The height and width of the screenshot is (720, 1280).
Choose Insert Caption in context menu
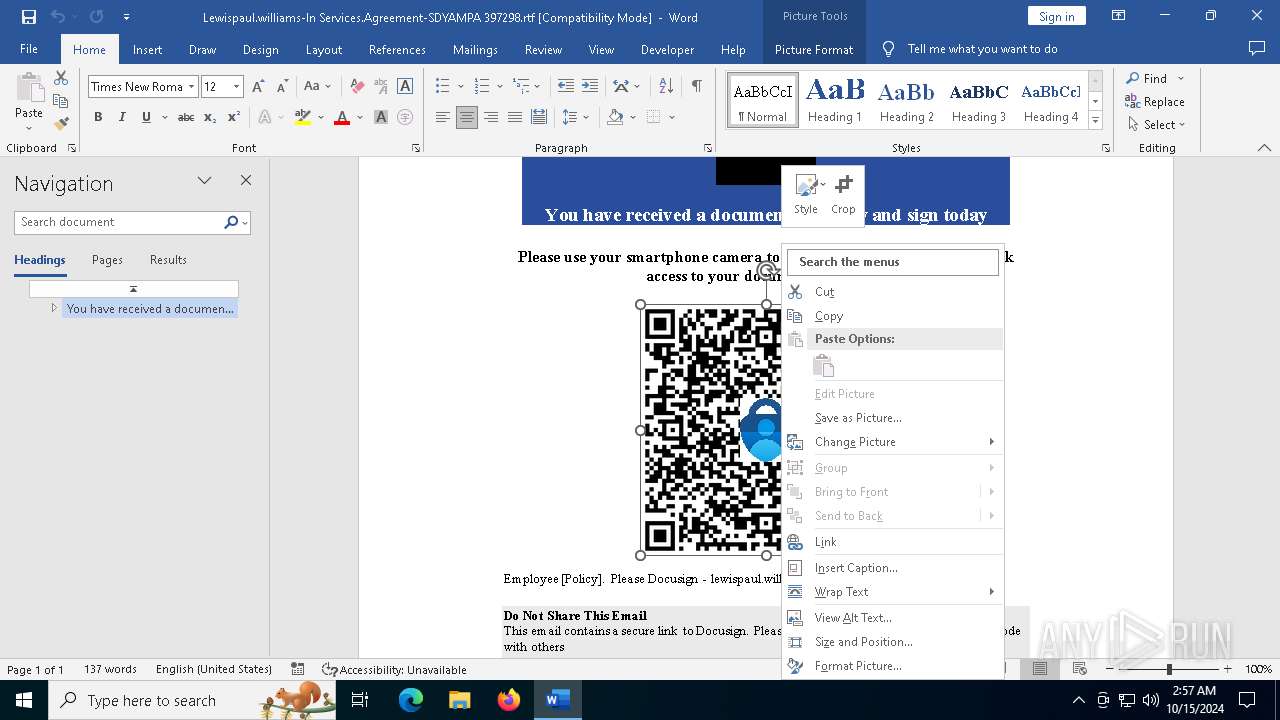coord(894,568)
